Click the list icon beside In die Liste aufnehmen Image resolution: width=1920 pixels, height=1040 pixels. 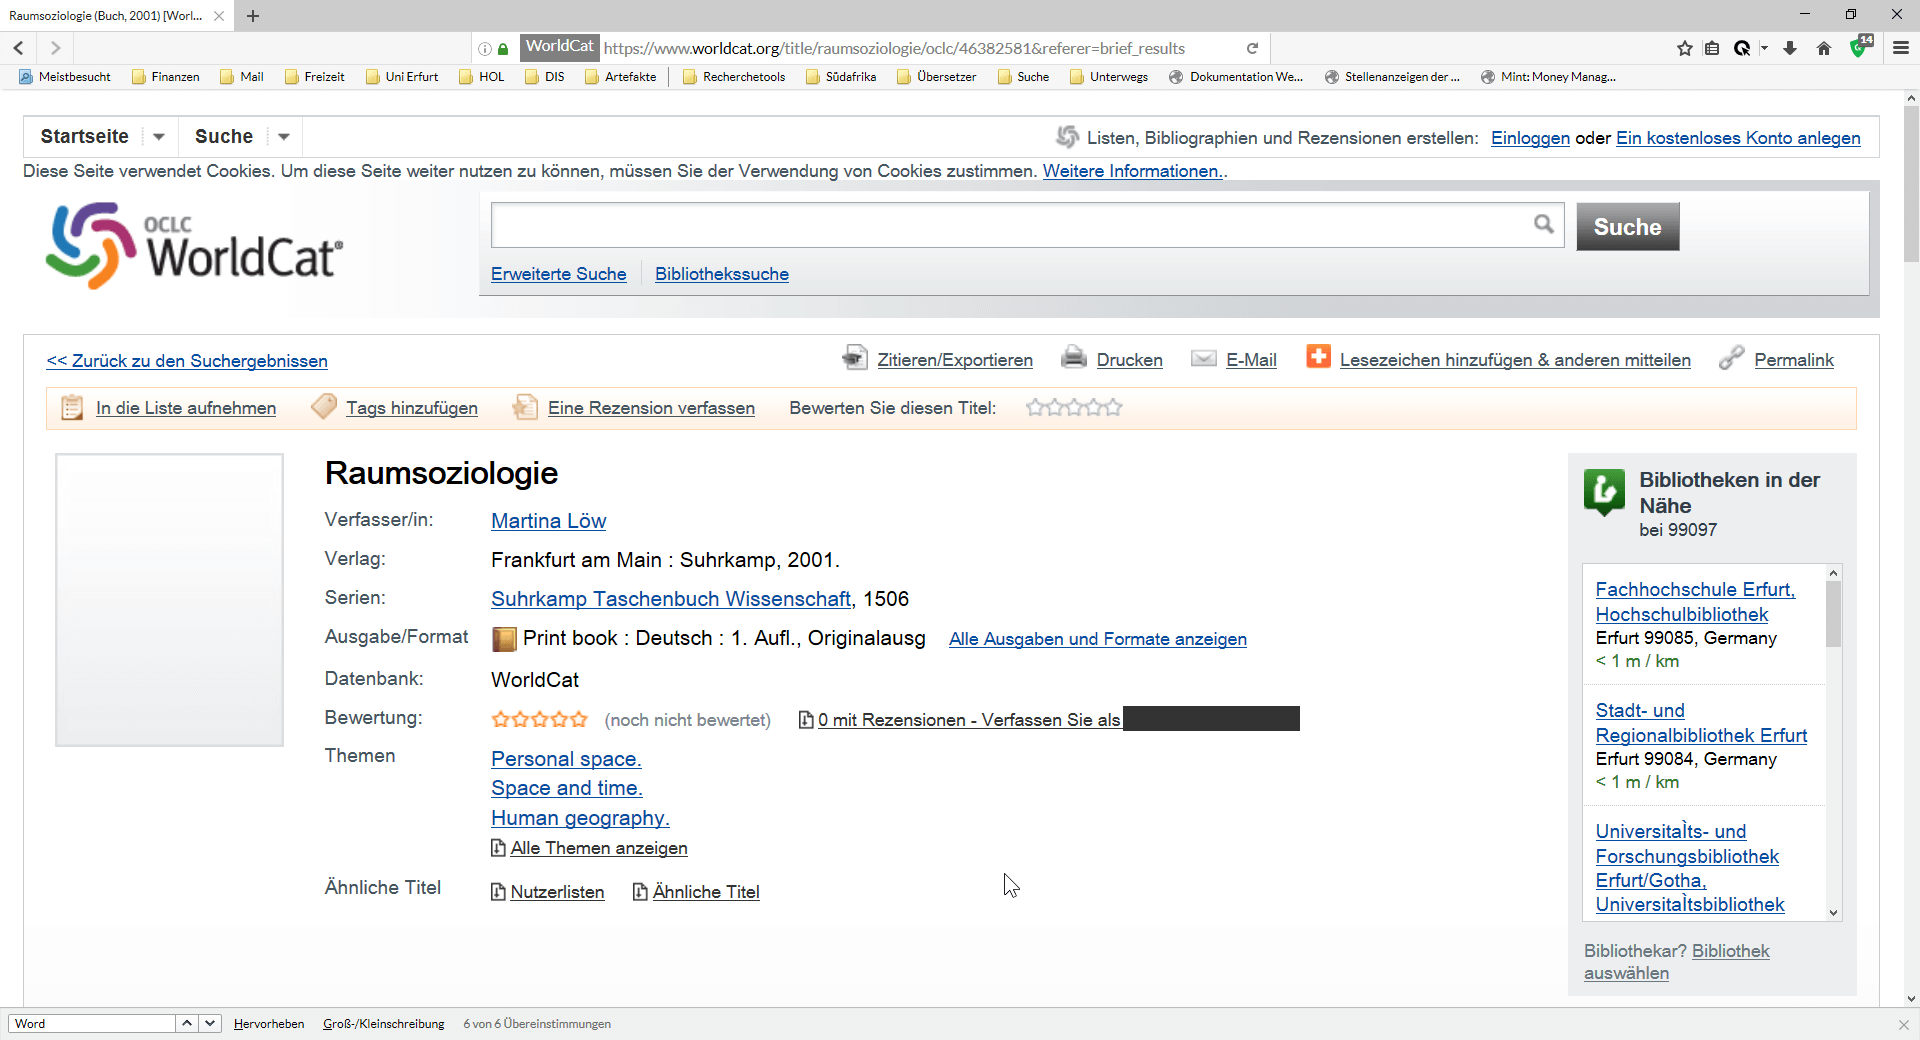72,407
